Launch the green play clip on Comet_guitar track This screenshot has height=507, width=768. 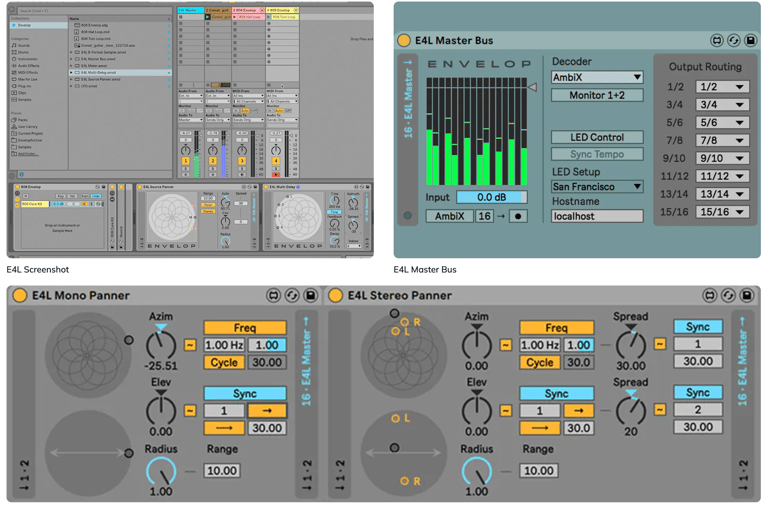(208, 17)
